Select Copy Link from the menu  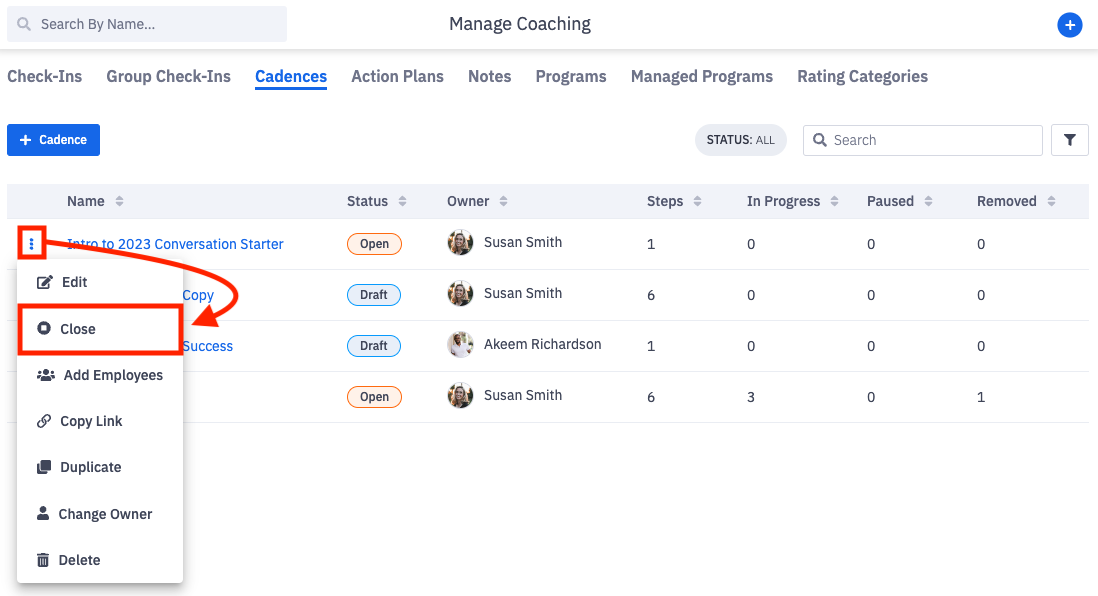click(x=90, y=421)
